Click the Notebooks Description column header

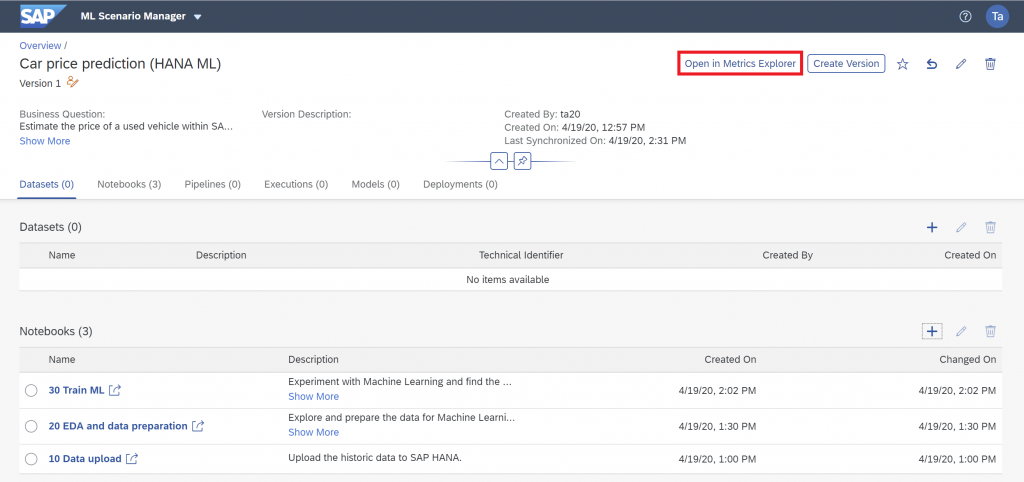point(313,359)
